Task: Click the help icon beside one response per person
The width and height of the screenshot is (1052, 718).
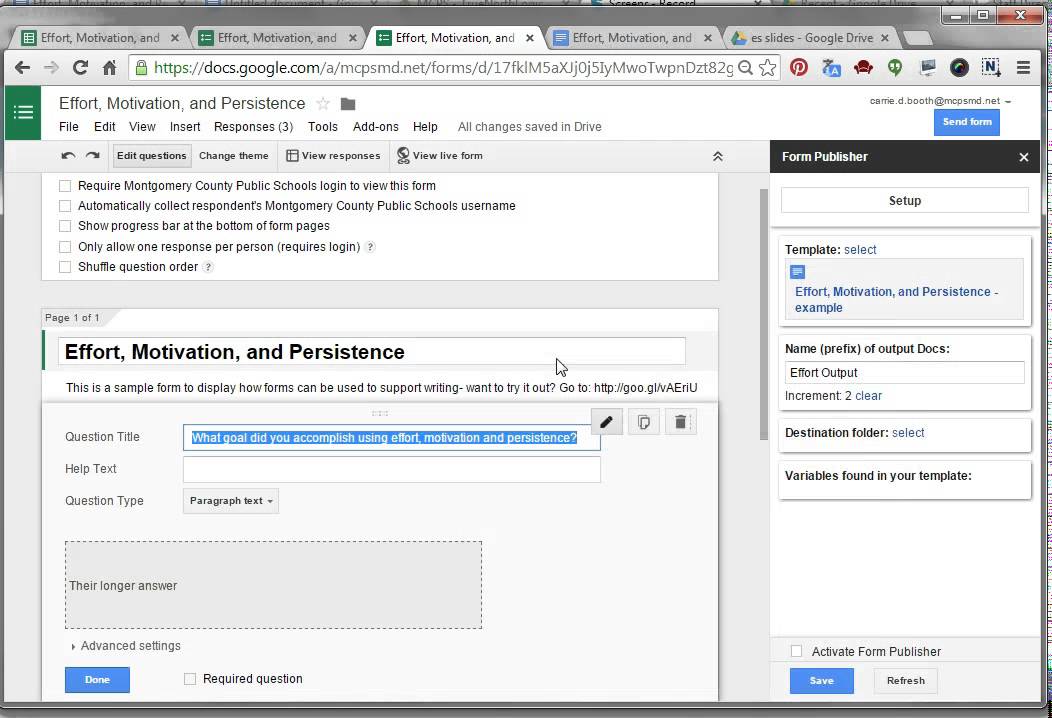Action: 370,247
